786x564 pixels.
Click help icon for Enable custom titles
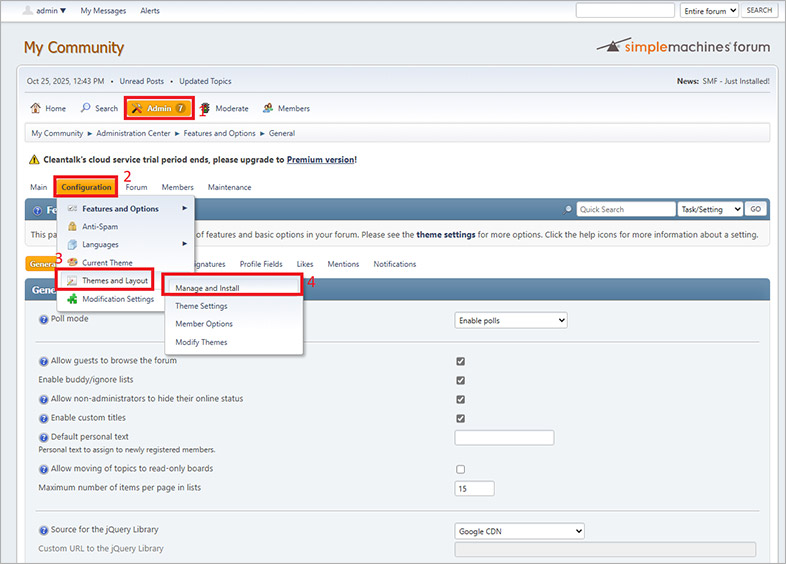coord(44,418)
